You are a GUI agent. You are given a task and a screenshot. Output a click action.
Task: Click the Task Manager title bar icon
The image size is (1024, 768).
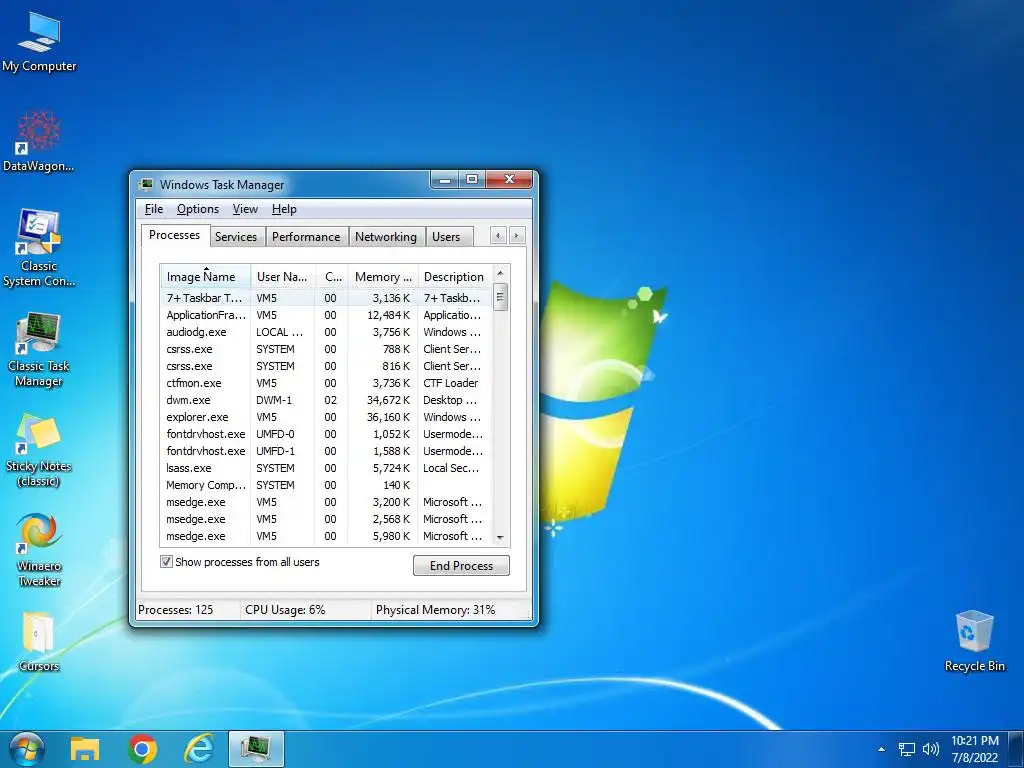(147, 184)
